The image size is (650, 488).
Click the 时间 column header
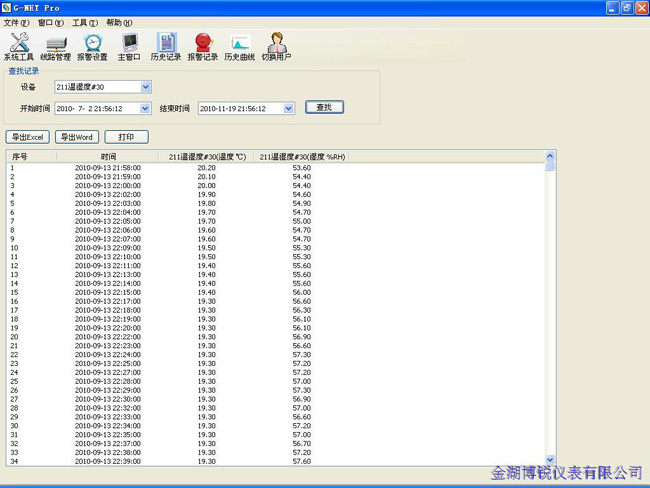click(x=108, y=157)
